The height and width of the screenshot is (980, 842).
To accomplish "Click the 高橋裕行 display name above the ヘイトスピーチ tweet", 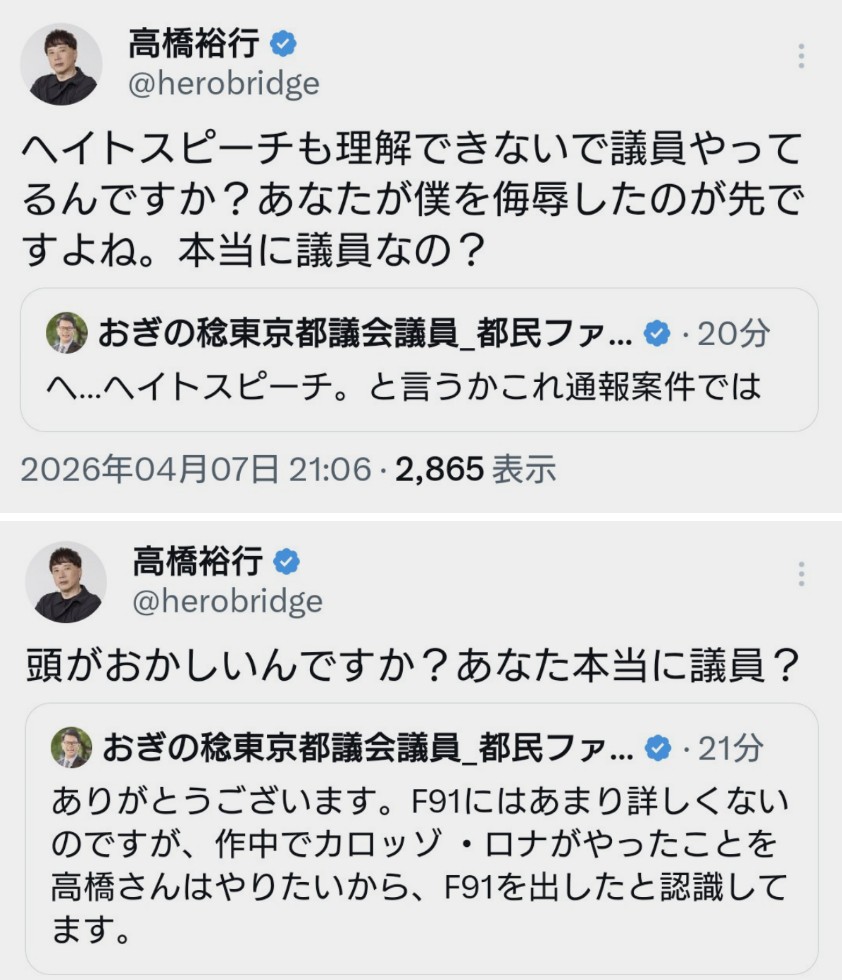I will point(194,44).
